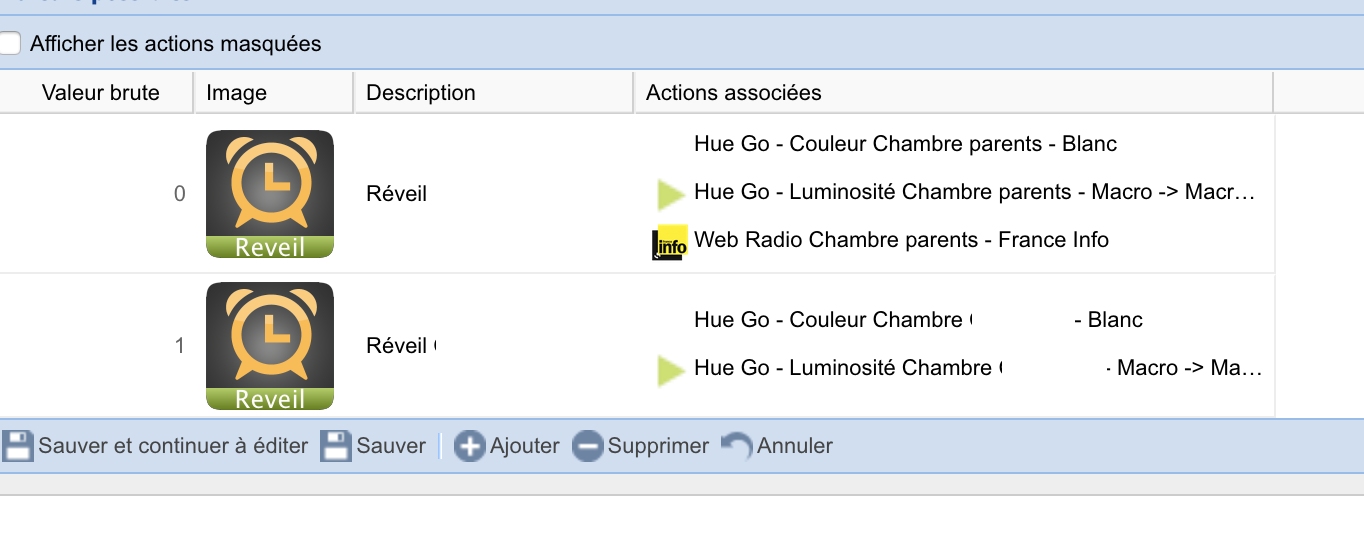Click the Reveil alarm clock image for value 0
The height and width of the screenshot is (556, 1364).
click(270, 194)
